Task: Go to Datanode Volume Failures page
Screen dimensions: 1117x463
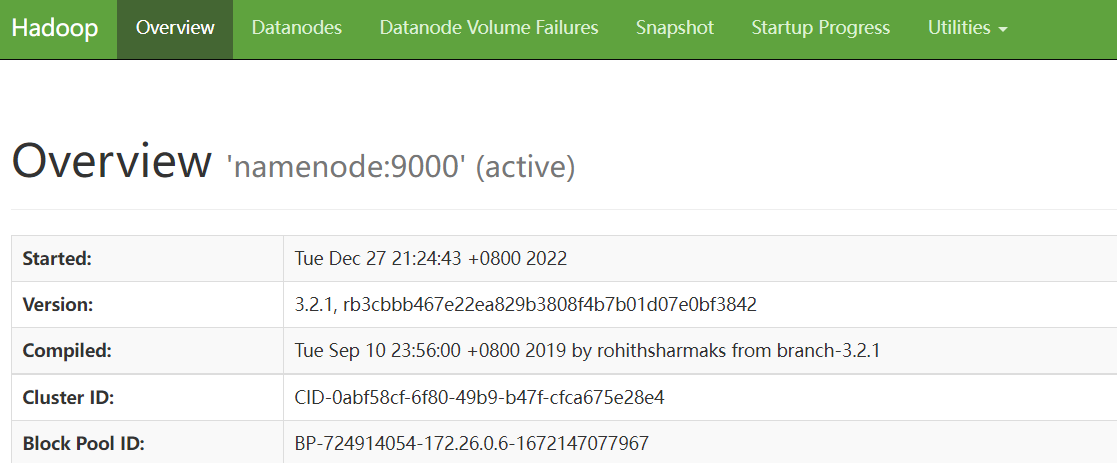Action: (x=489, y=28)
